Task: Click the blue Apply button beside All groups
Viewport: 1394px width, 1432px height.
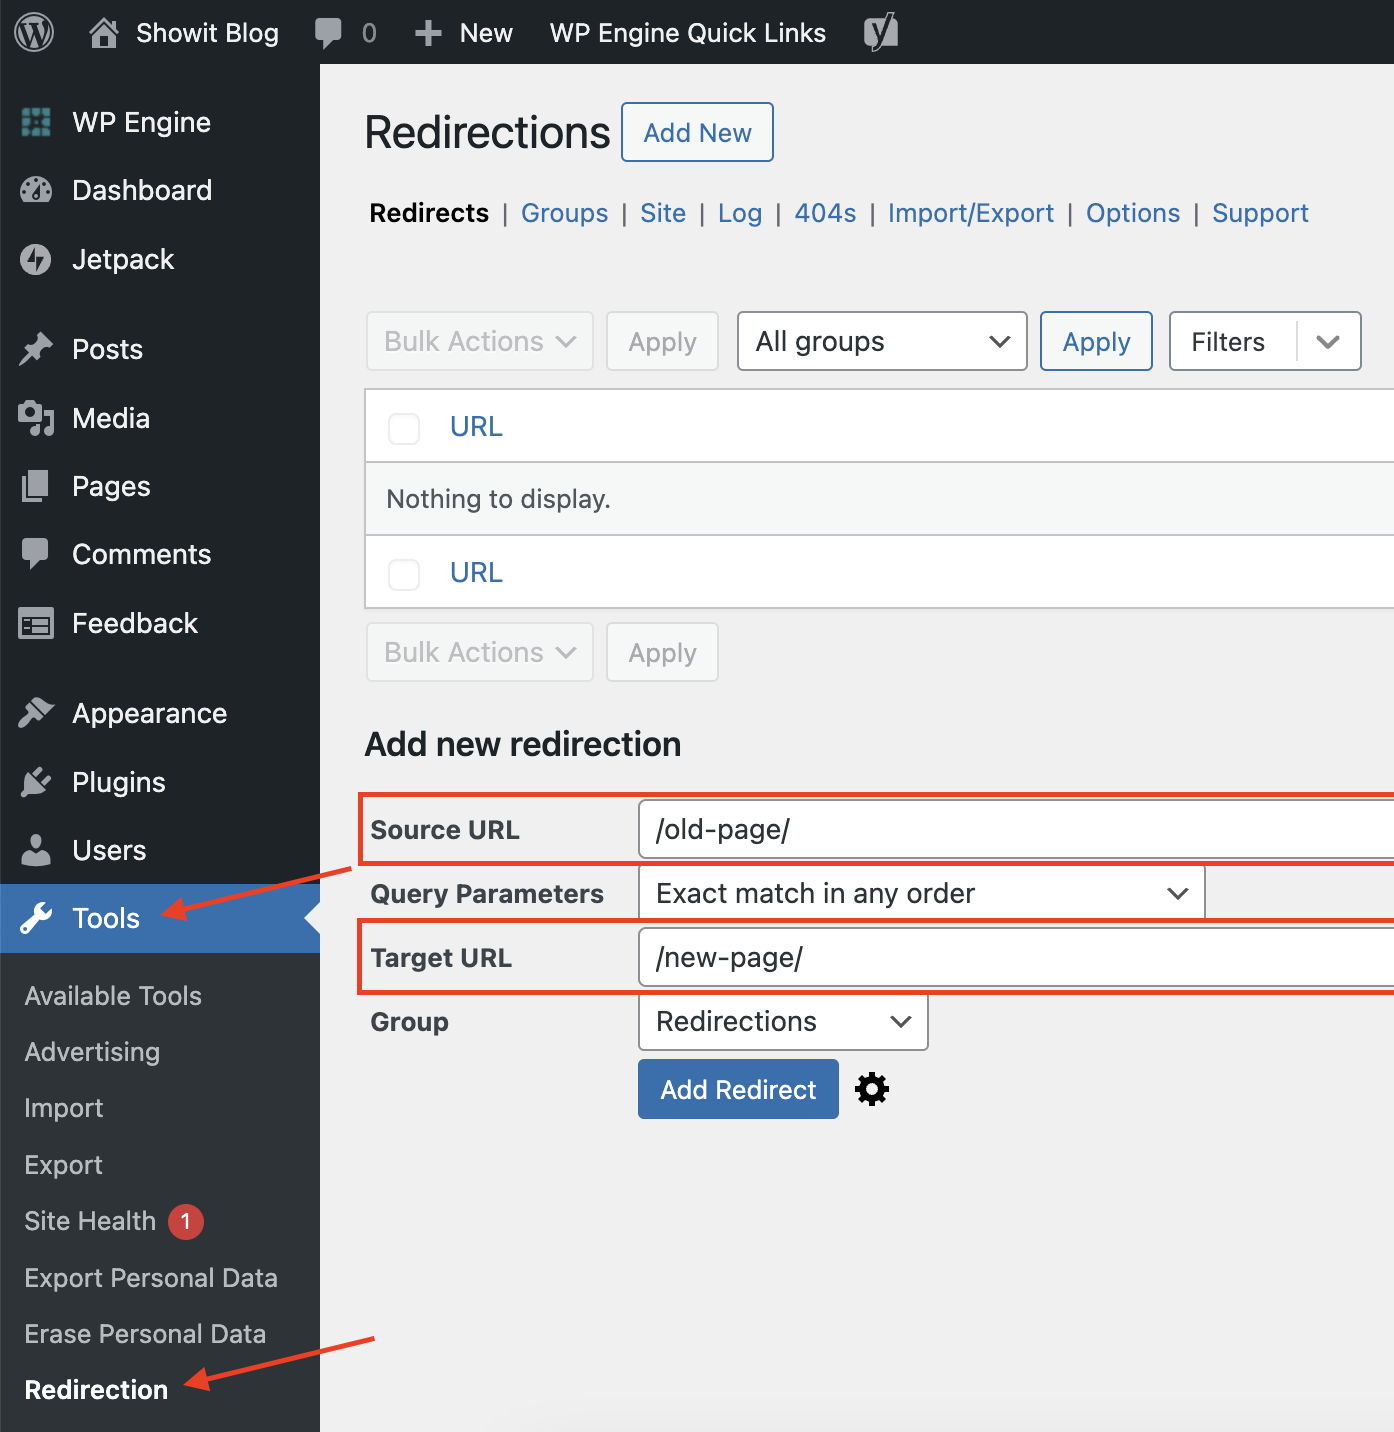Action: pos(1096,341)
